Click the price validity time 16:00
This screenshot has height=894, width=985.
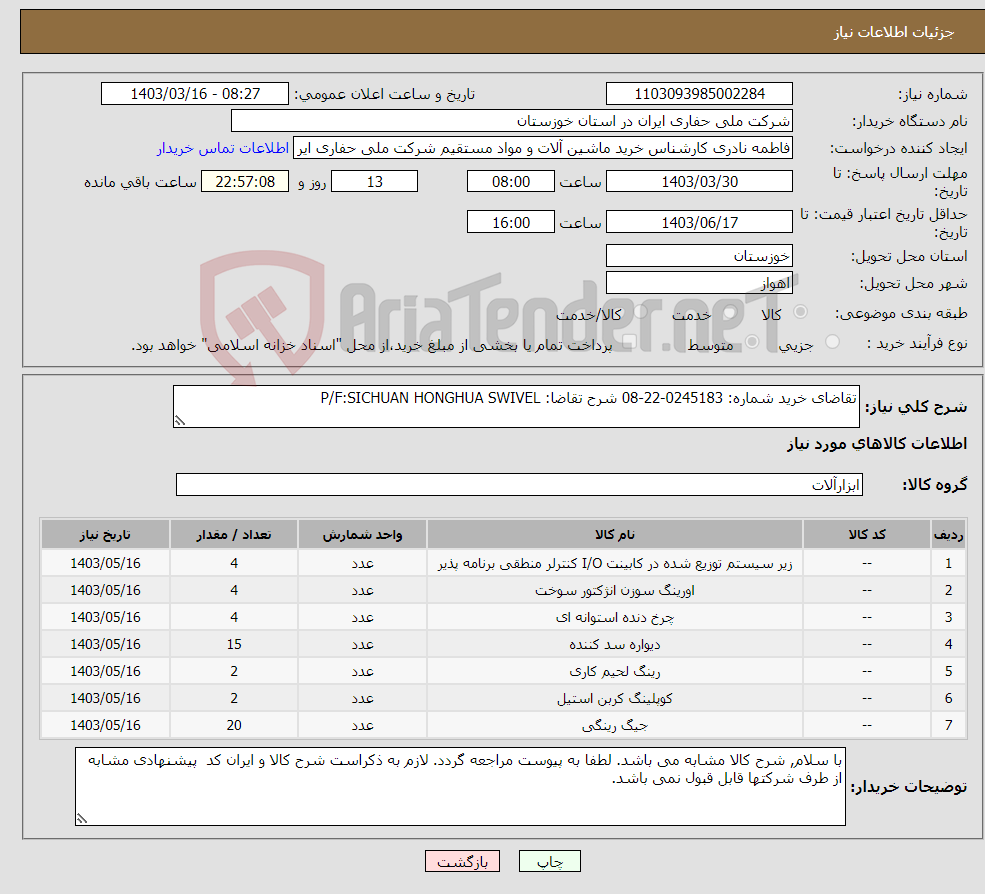pos(511,222)
